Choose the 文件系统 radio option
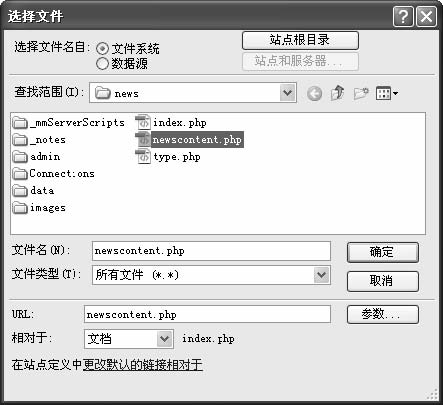 pos(102,49)
